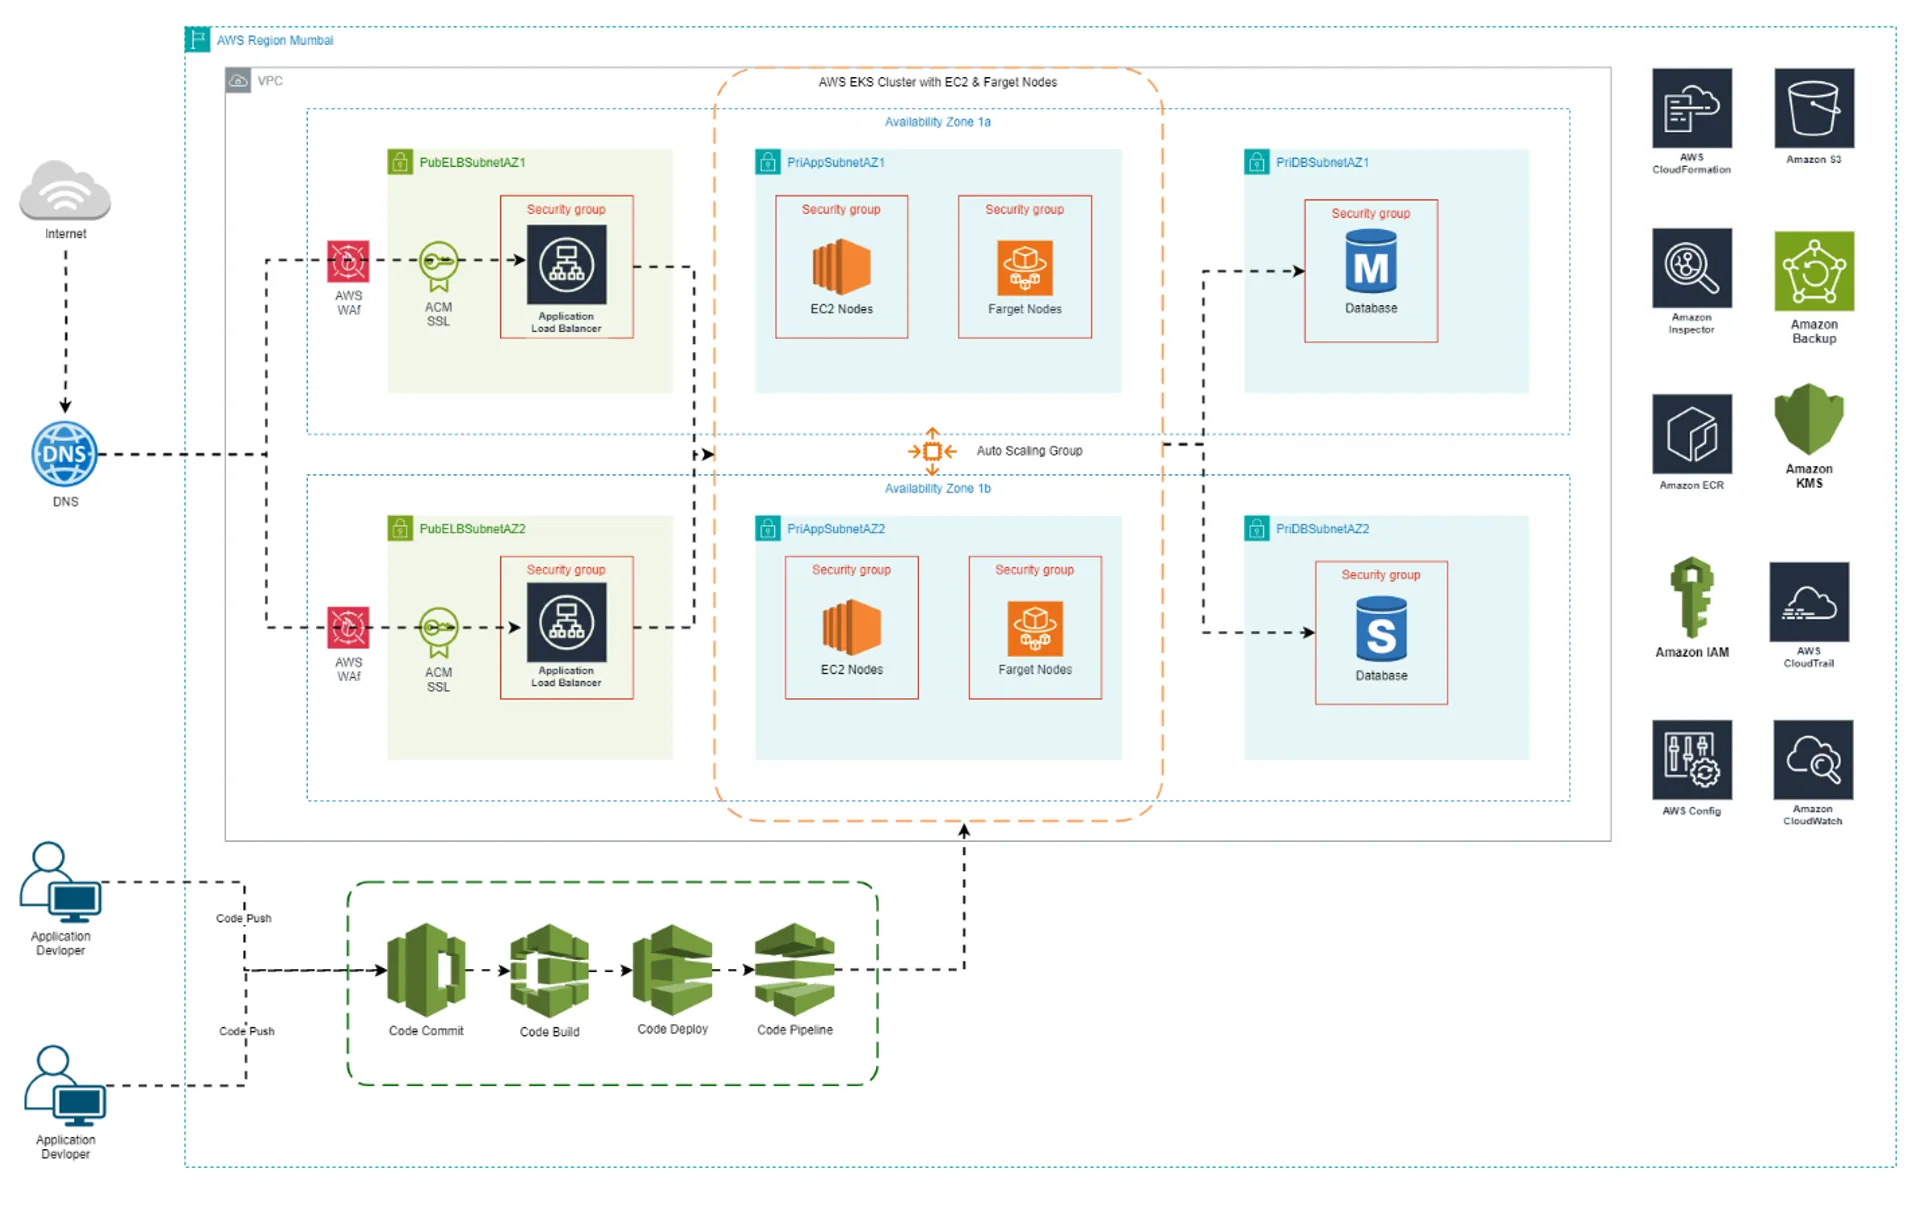Viewport: 1927px width, 1208px height.
Task: Click the Code Build icon
Action: (x=549, y=971)
